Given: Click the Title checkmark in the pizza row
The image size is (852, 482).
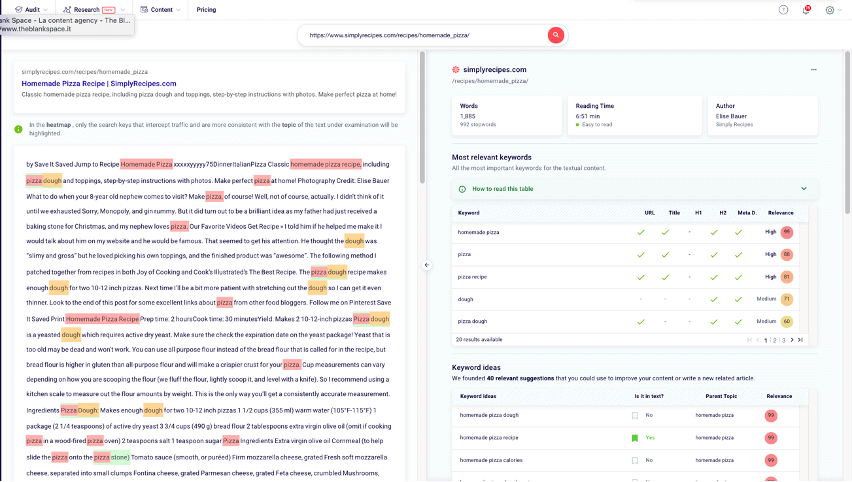Looking at the screenshot, I should click(665, 255).
